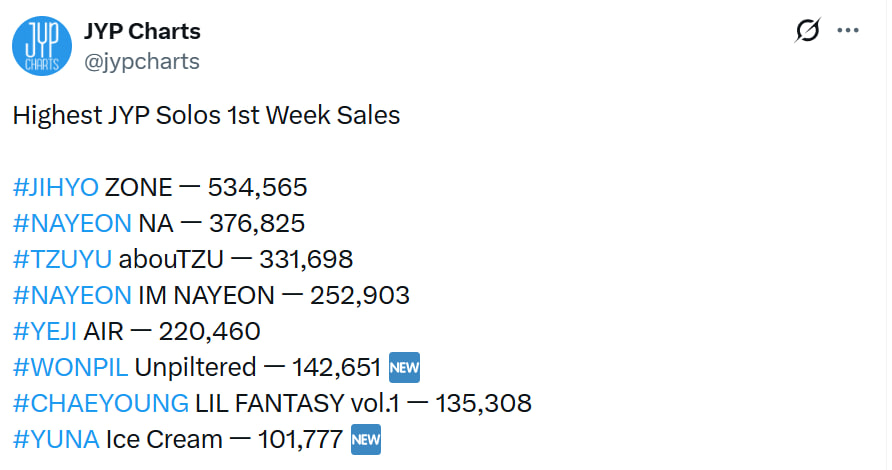Click the JYP Charts profile avatar
Viewport: 892px width, 470px height.
pyautogui.click(x=42, y=46)
